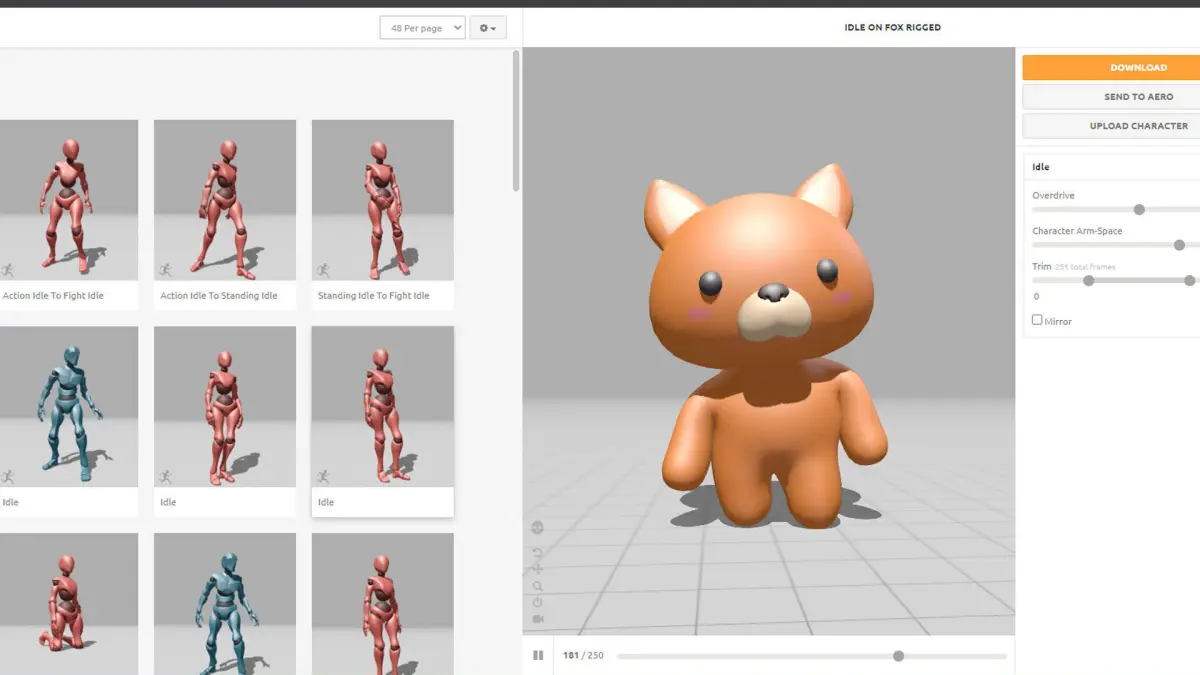Screen dimensions: 1200x675
Task: Click the animation timeline scrubber handle
Action: coord(898,656)
